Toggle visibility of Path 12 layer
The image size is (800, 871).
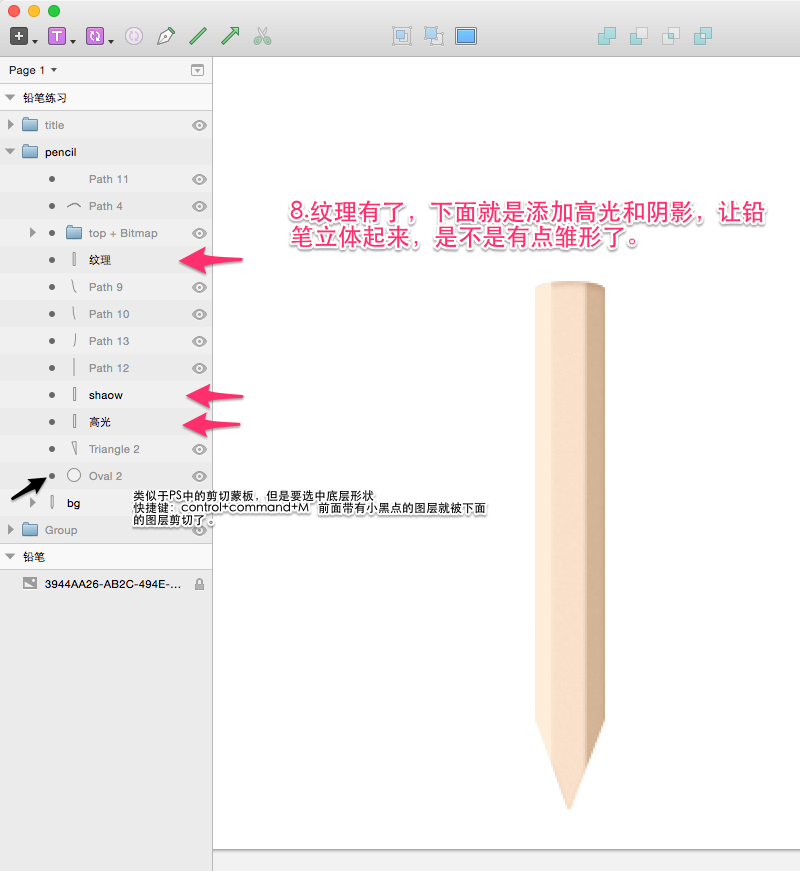click(x=199, y=368)
